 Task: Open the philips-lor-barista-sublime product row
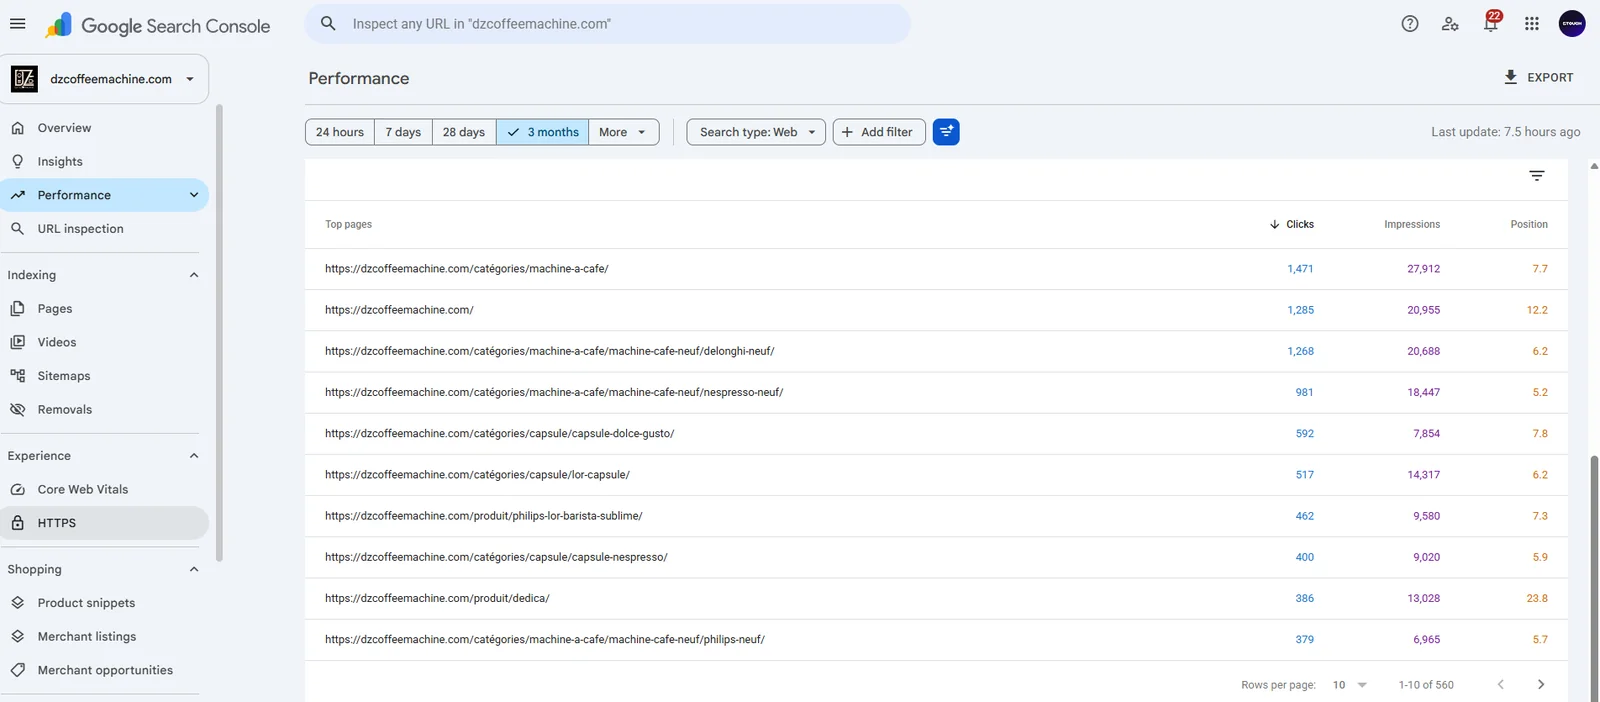(936, 516)
